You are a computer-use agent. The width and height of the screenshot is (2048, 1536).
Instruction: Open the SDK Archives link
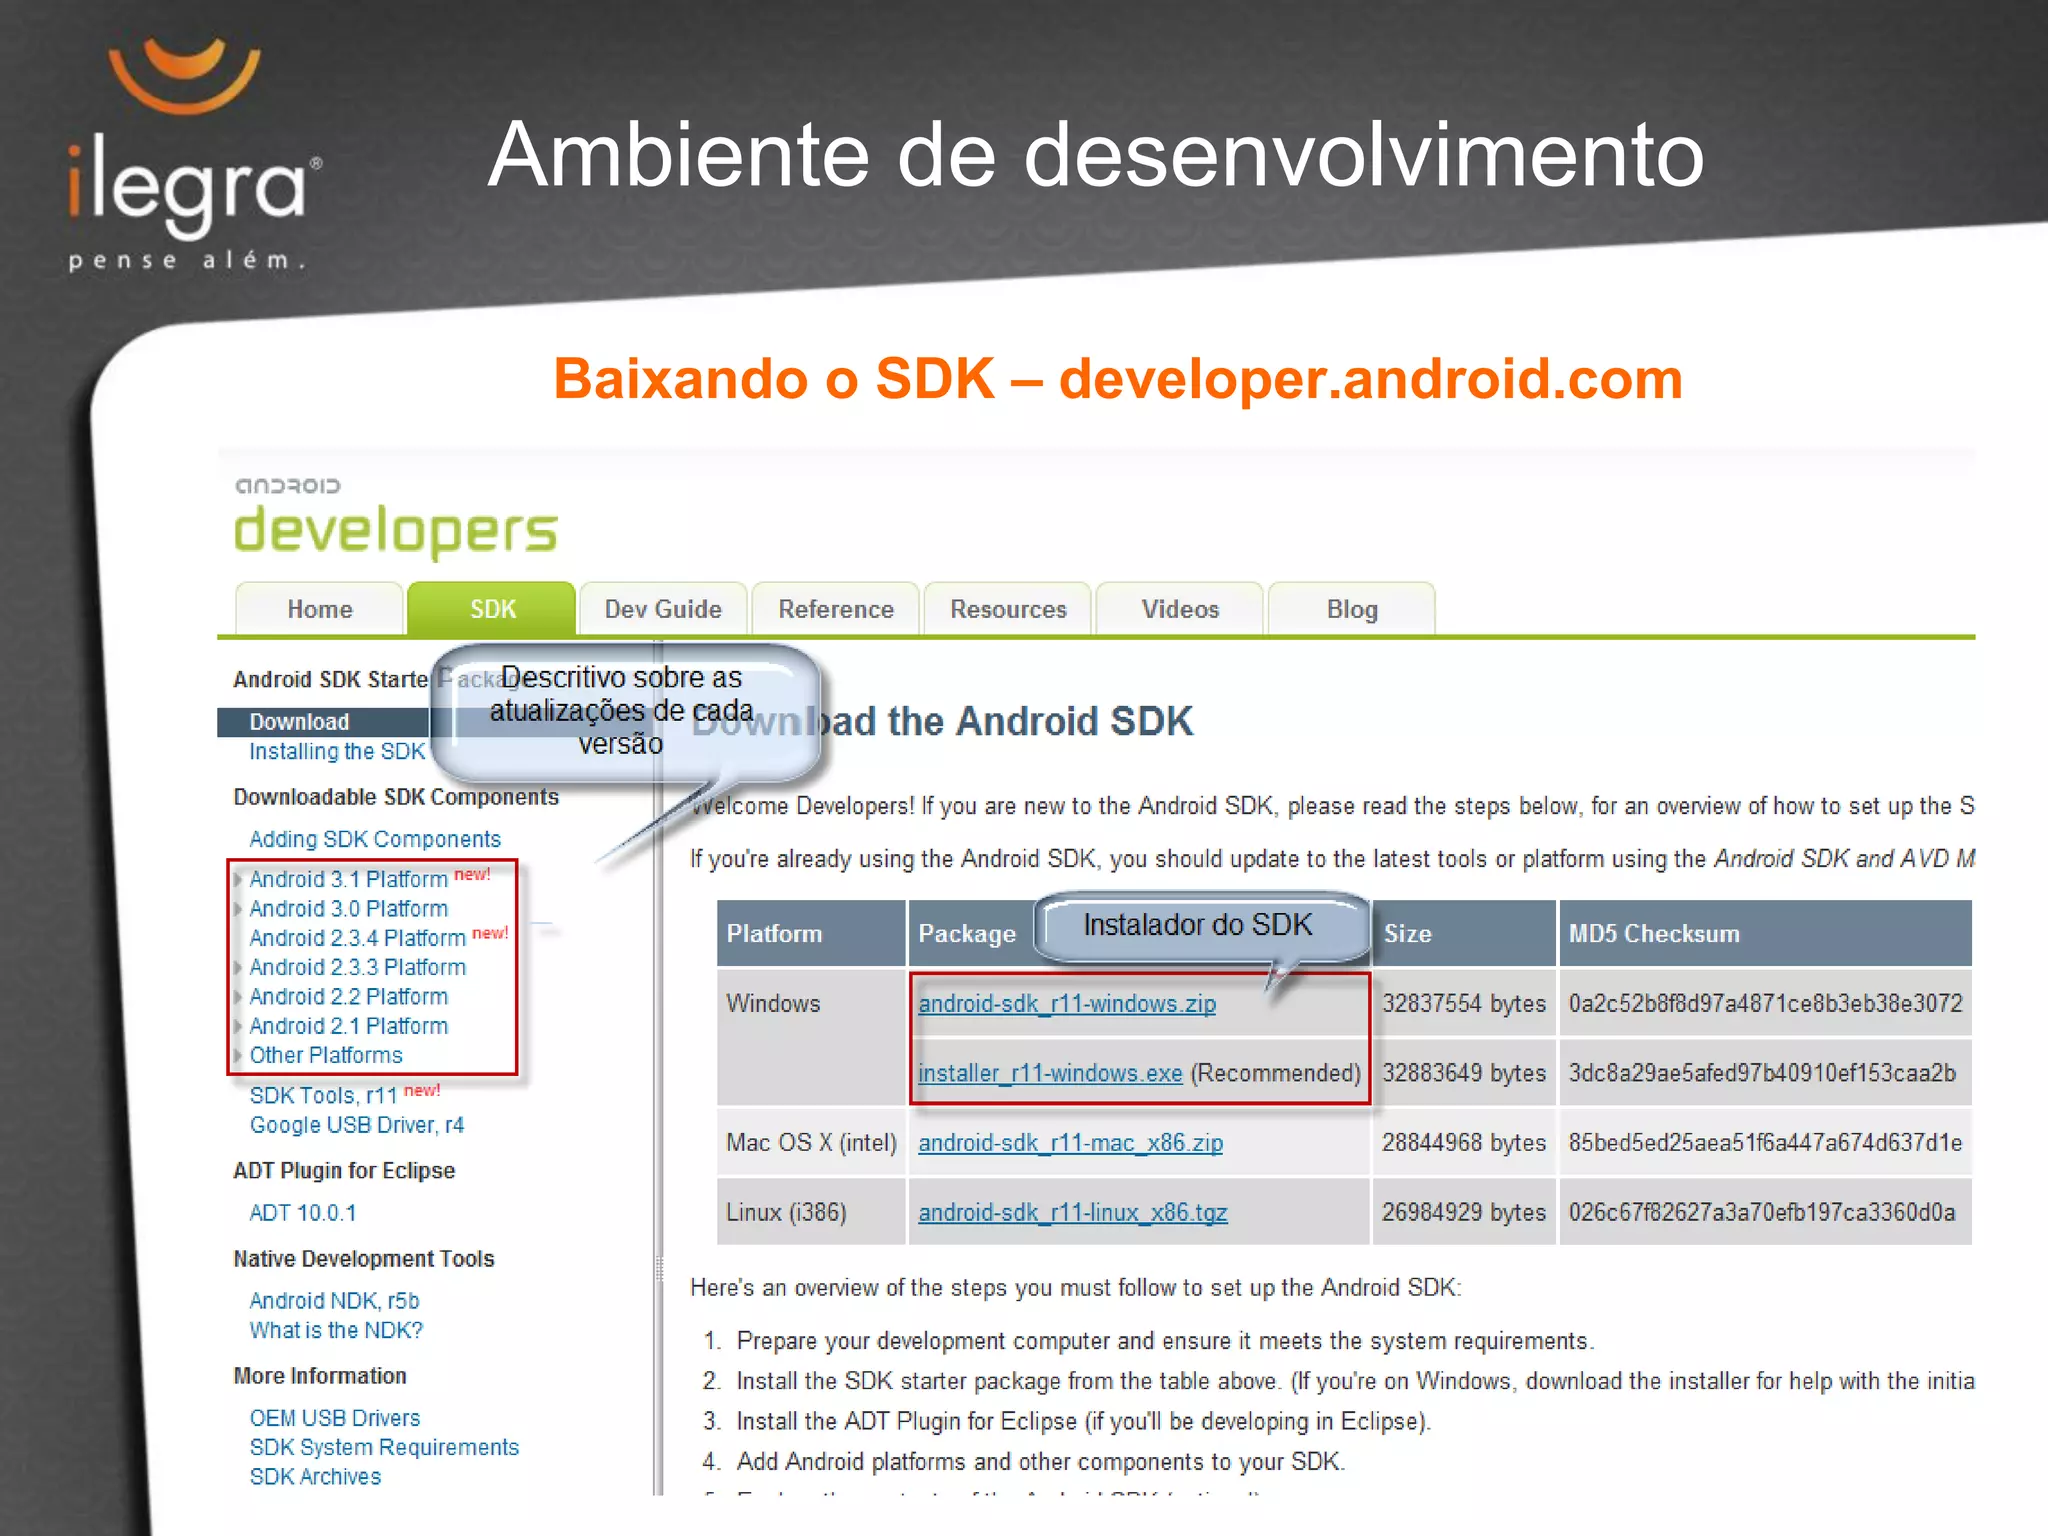click(315, 1477)
